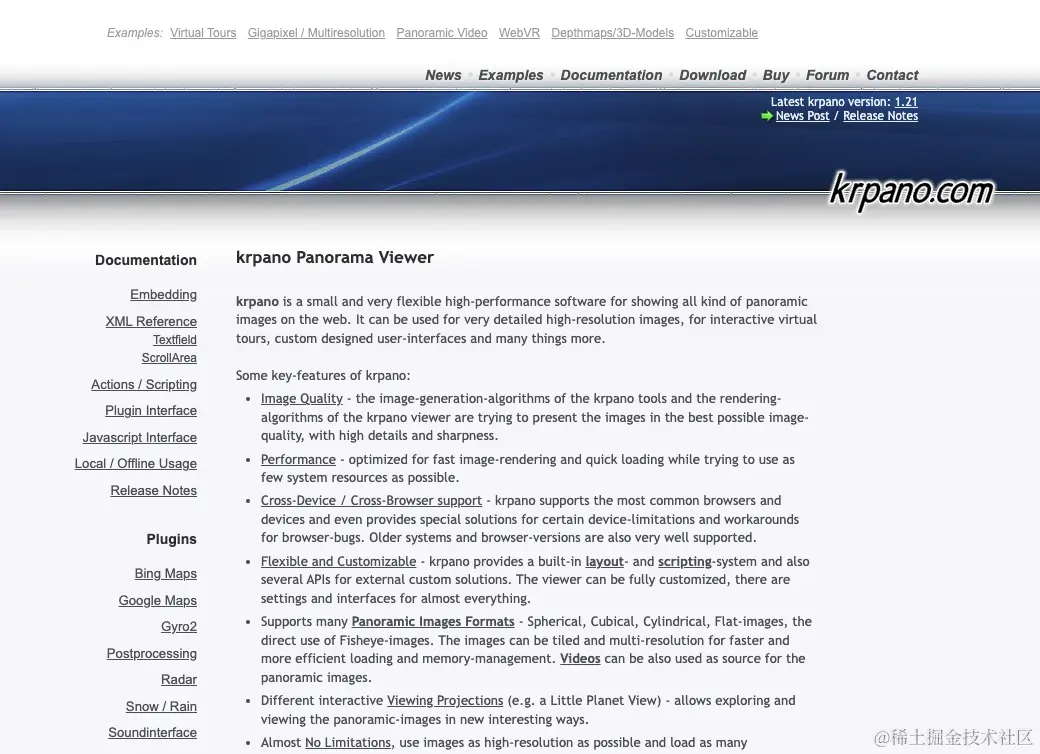This screenshot has width=1040, height=754.
Task: Open the Customizable example link
Action: tap(722, 33)
